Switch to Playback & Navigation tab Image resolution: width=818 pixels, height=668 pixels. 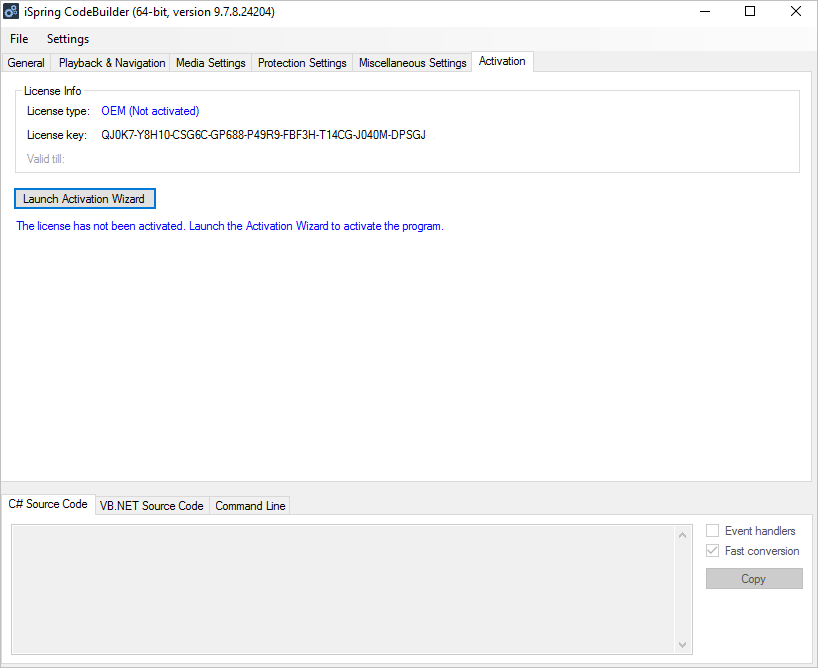[112, 63]
